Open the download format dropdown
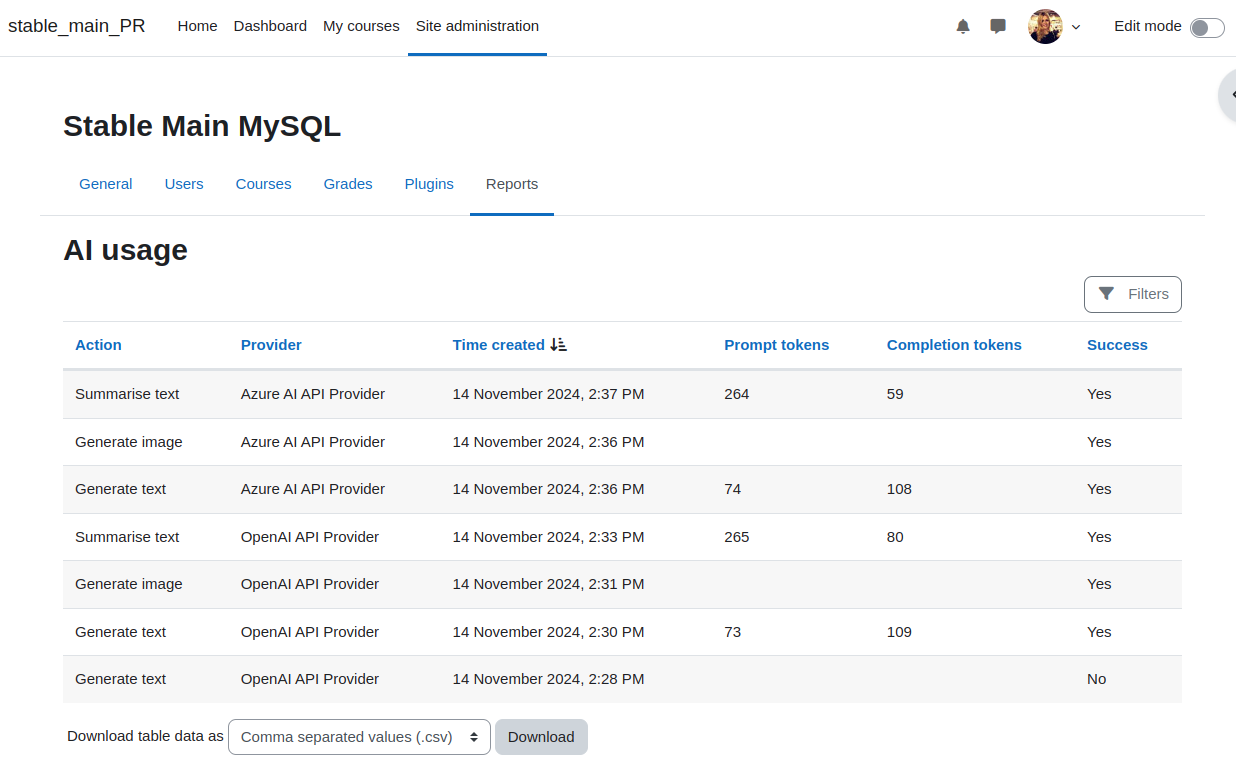 click(359, 737)
